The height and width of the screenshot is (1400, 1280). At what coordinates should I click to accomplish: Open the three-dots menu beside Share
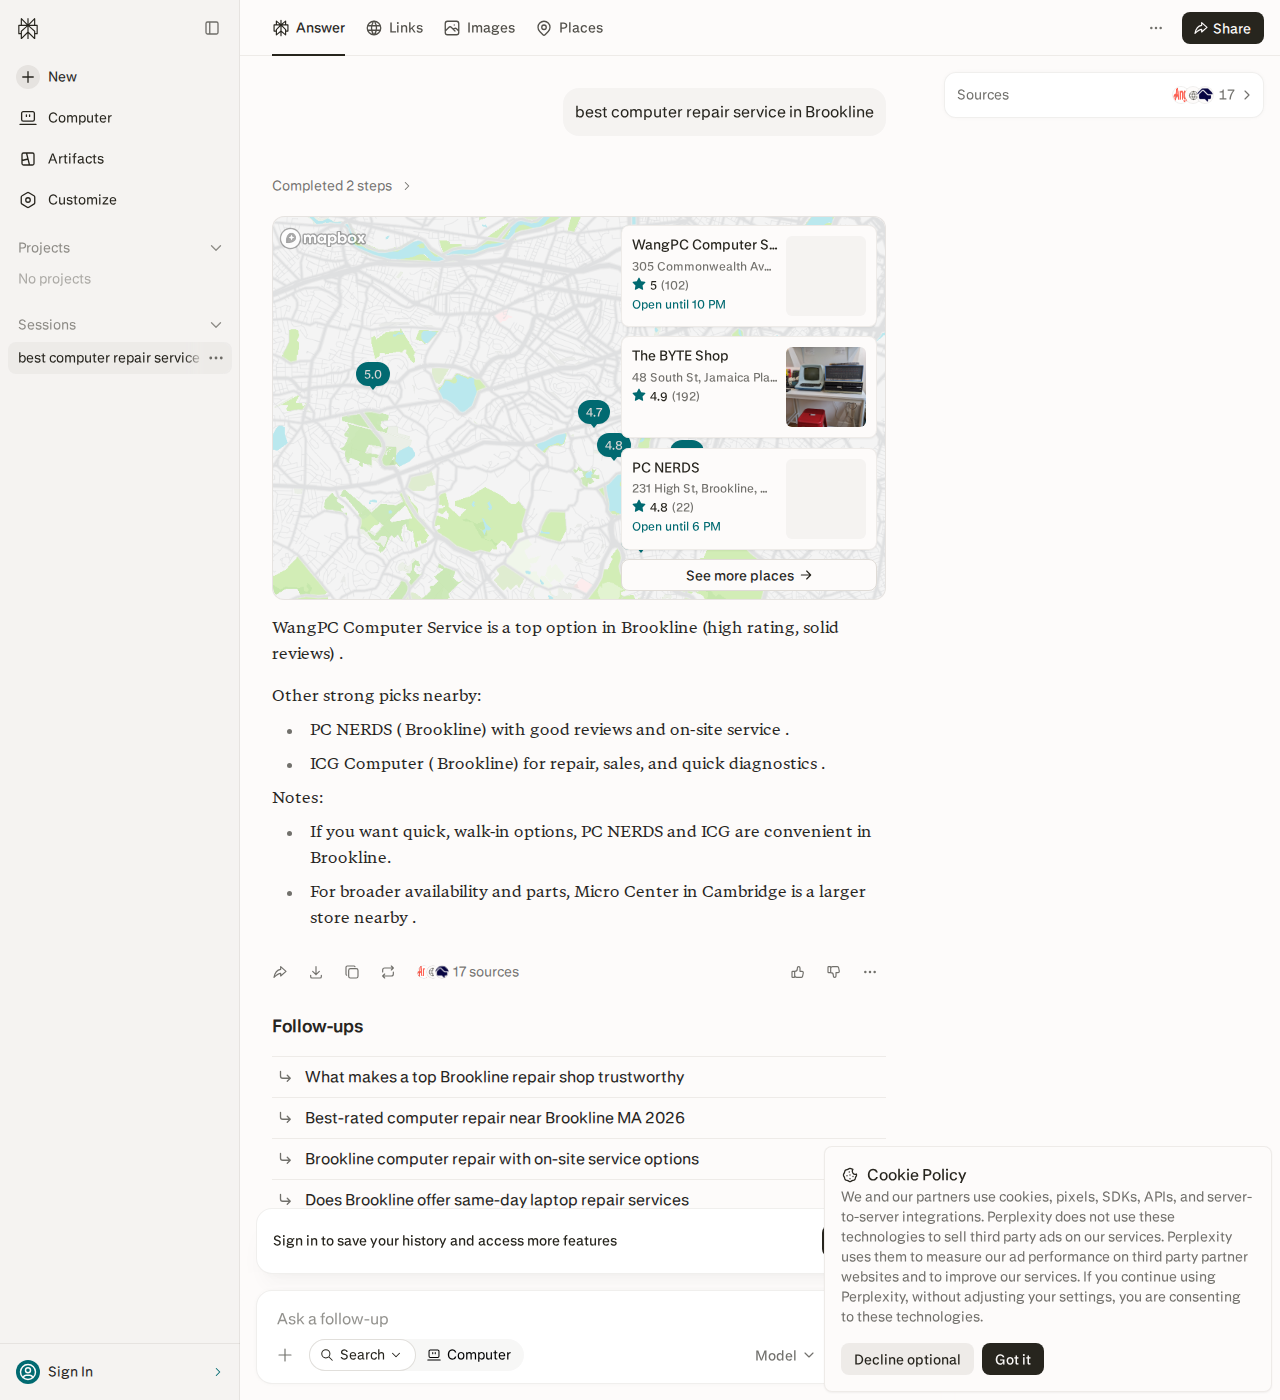1156,28
